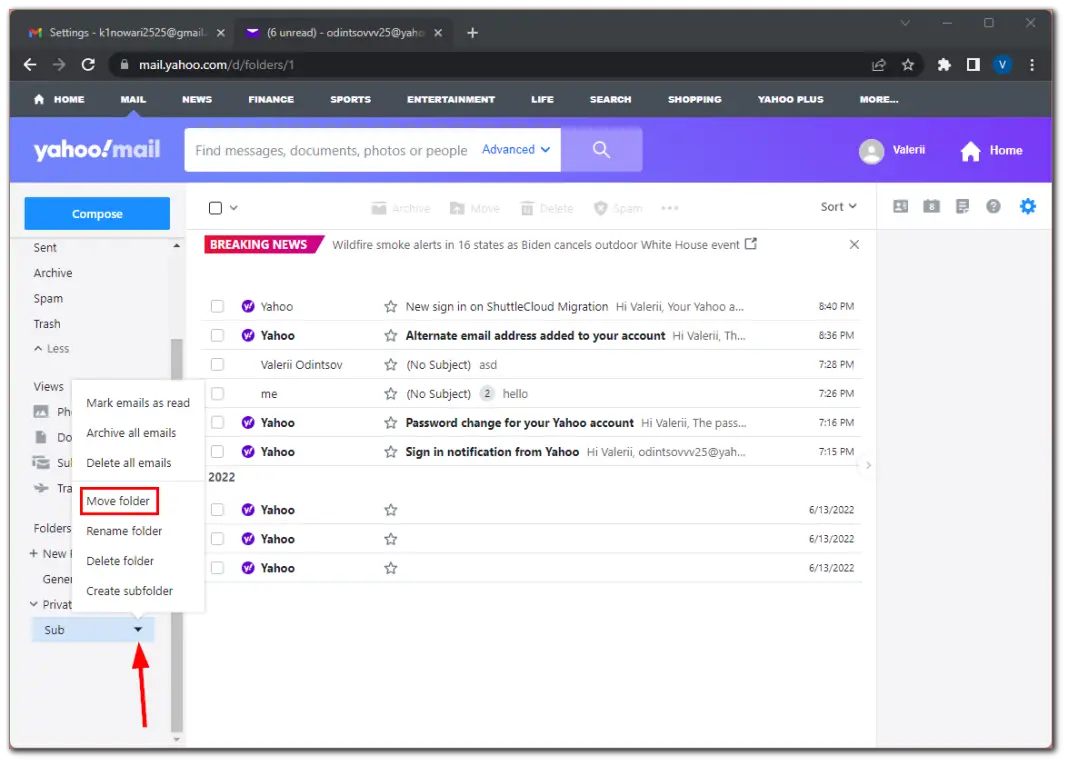Screen dimensions: 1068x765
Task: Collapse folders list with Less
Action: [x=52, y=349]
